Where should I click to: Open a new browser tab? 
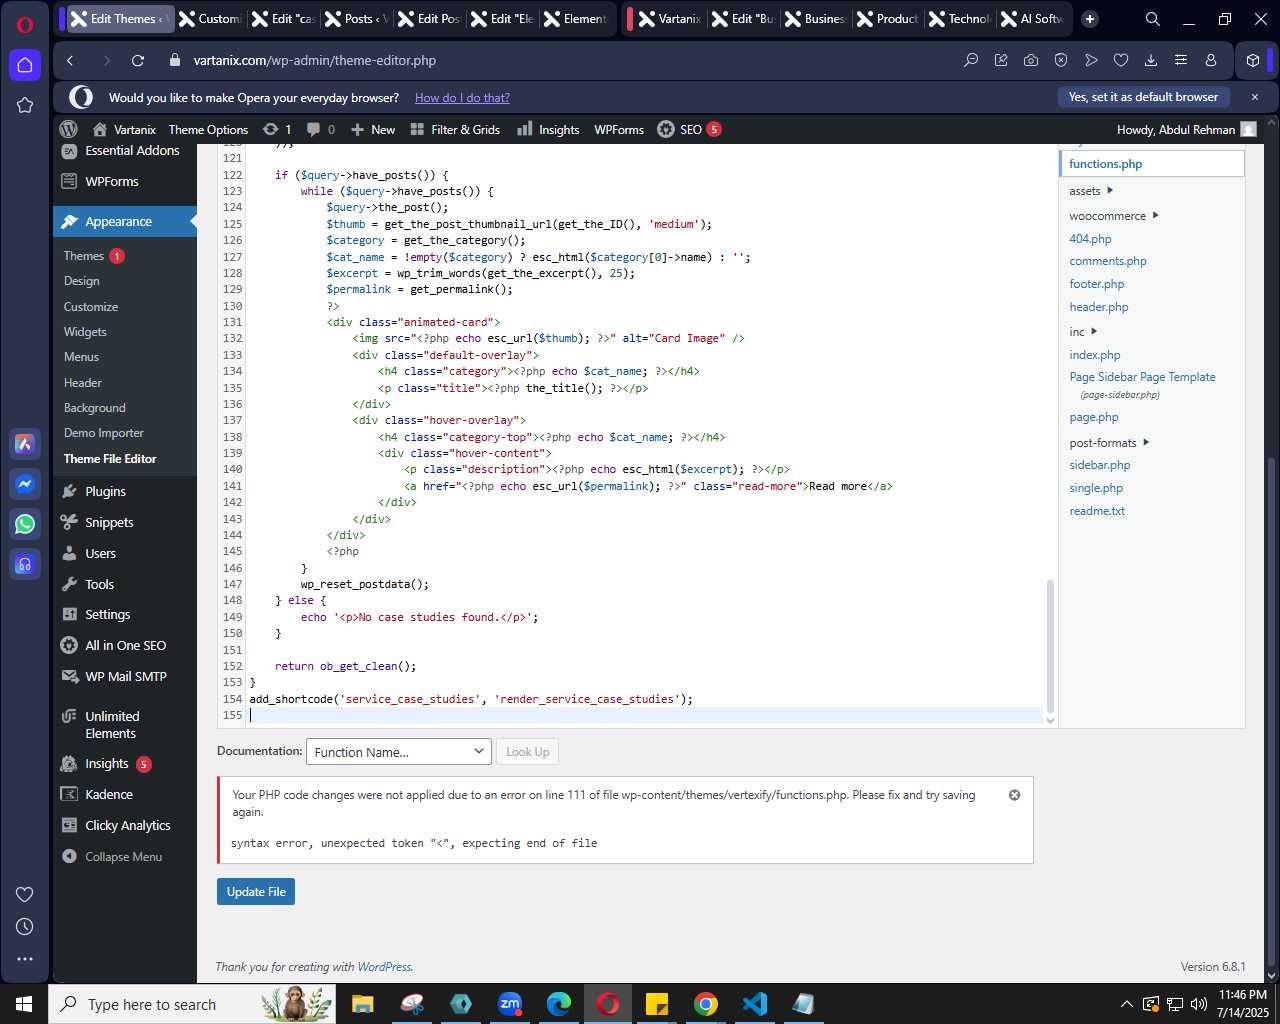point(1090,19)
